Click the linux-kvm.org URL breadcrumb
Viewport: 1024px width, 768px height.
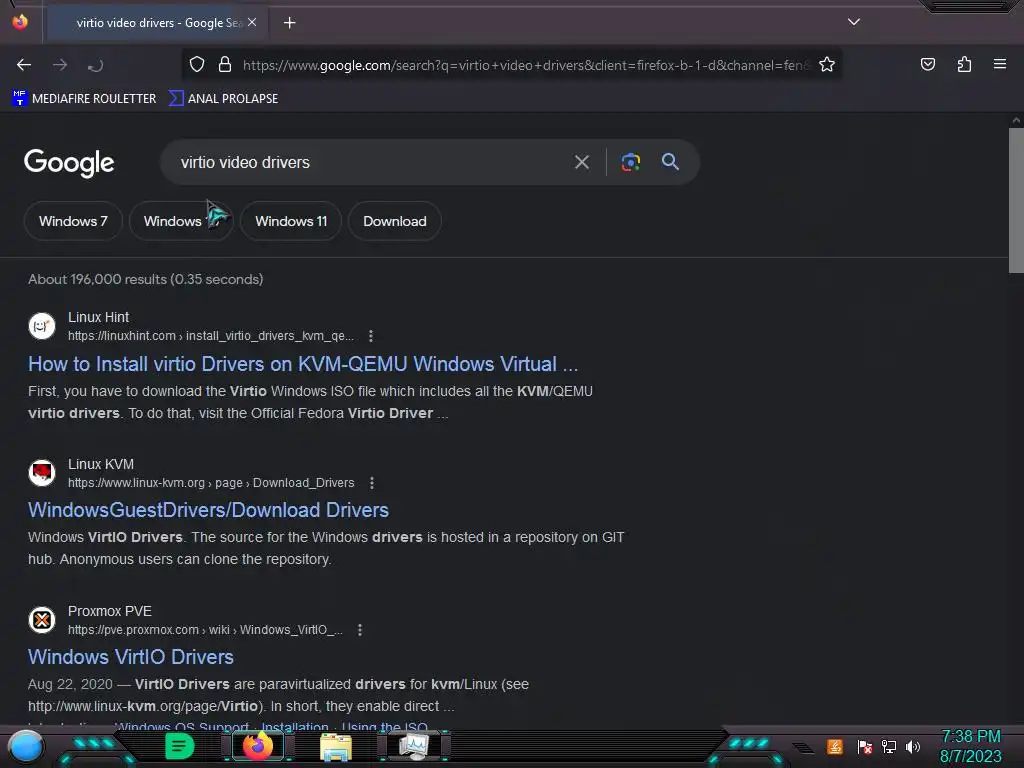[x=211, y=483]
